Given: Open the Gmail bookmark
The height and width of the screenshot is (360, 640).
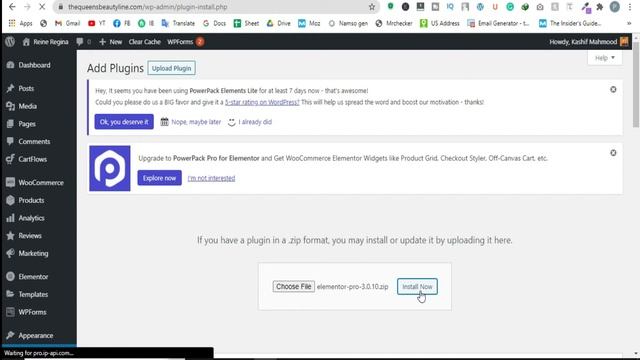Looking at the screenshot, I should tap(68, 23).
